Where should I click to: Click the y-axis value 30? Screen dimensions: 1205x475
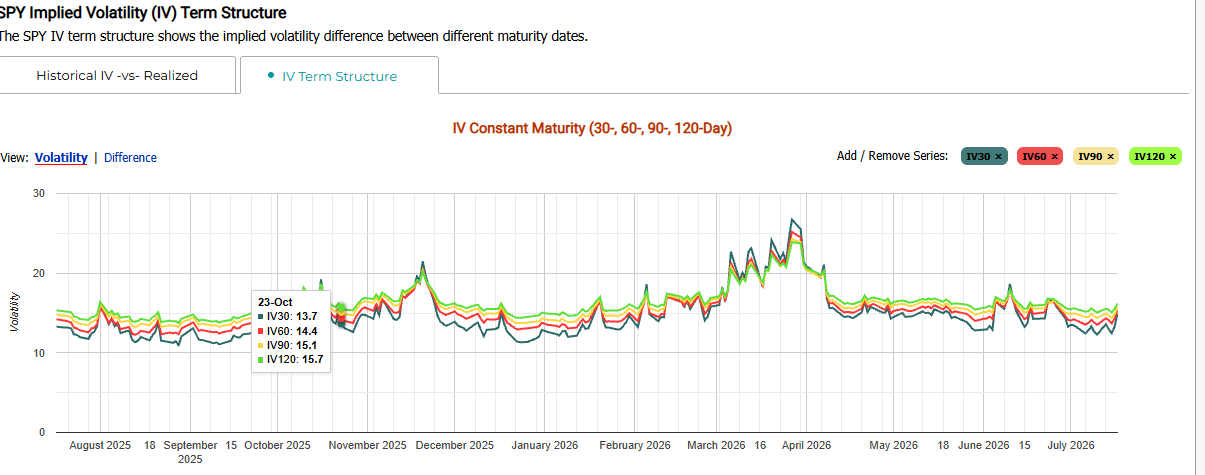pyautogui.click(x=38, y=193)
